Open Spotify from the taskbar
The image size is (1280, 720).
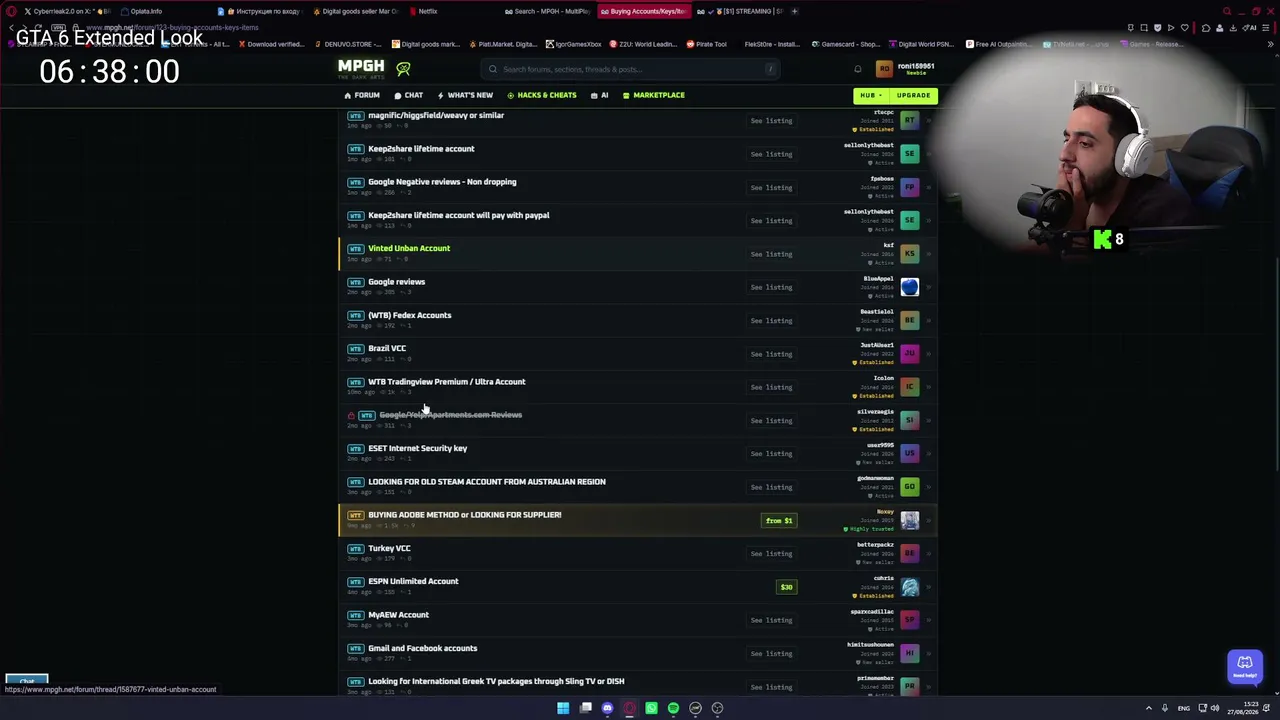(x=673, y=708)
